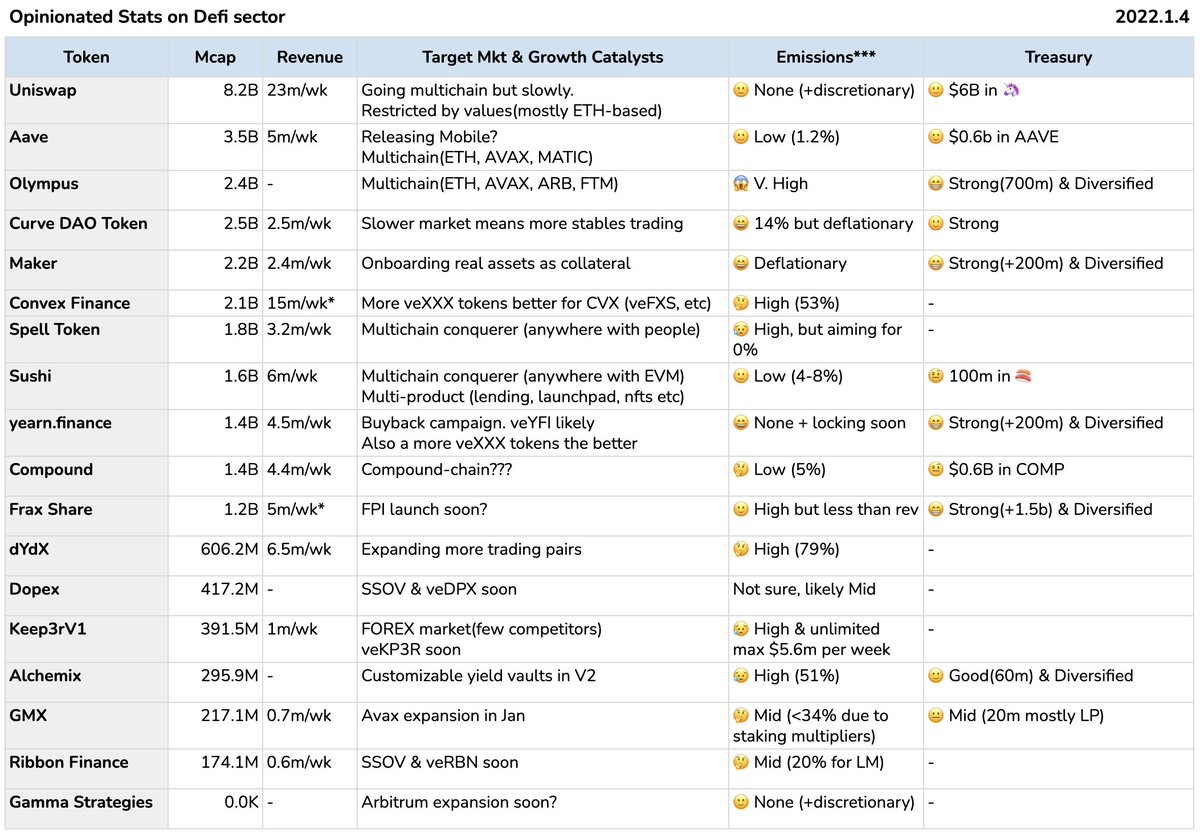
Task: Click the Mcap column header
Action: pyautogui.click(x=216, y=57)
